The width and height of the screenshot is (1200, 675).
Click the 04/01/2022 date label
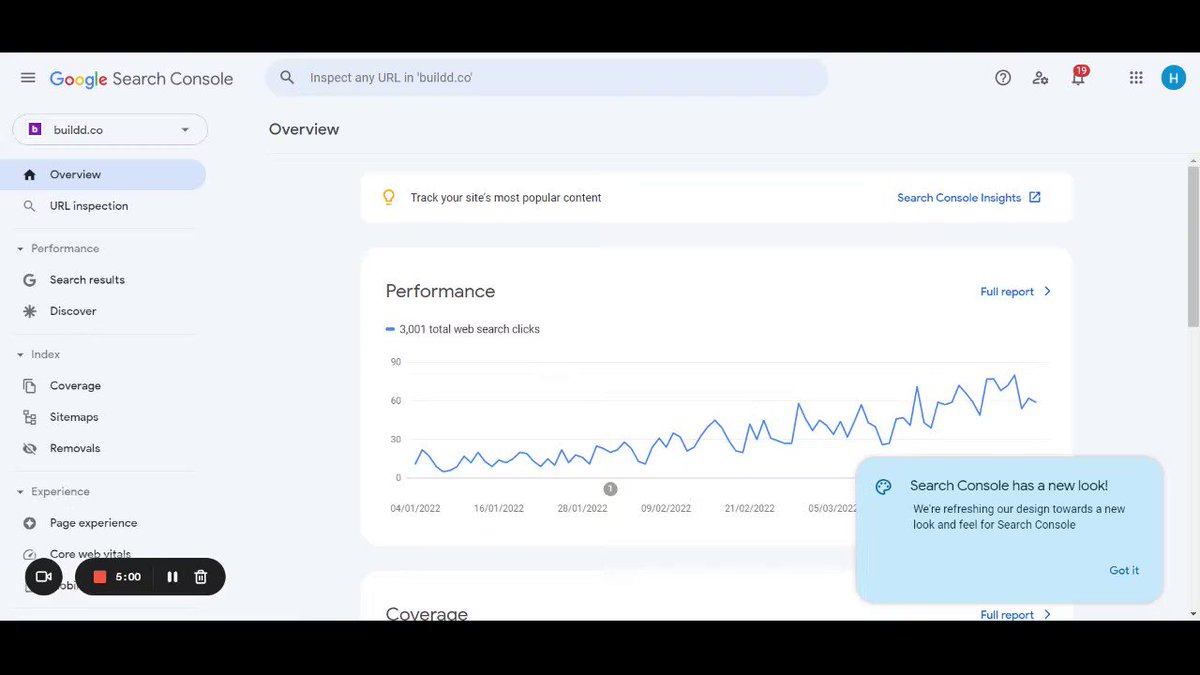415,508
